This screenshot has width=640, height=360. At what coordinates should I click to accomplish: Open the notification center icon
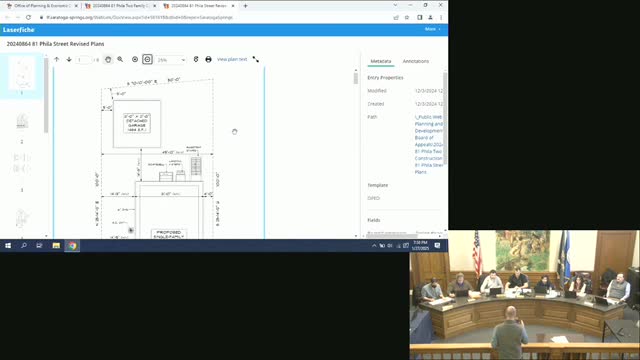(x=437, y=245)
